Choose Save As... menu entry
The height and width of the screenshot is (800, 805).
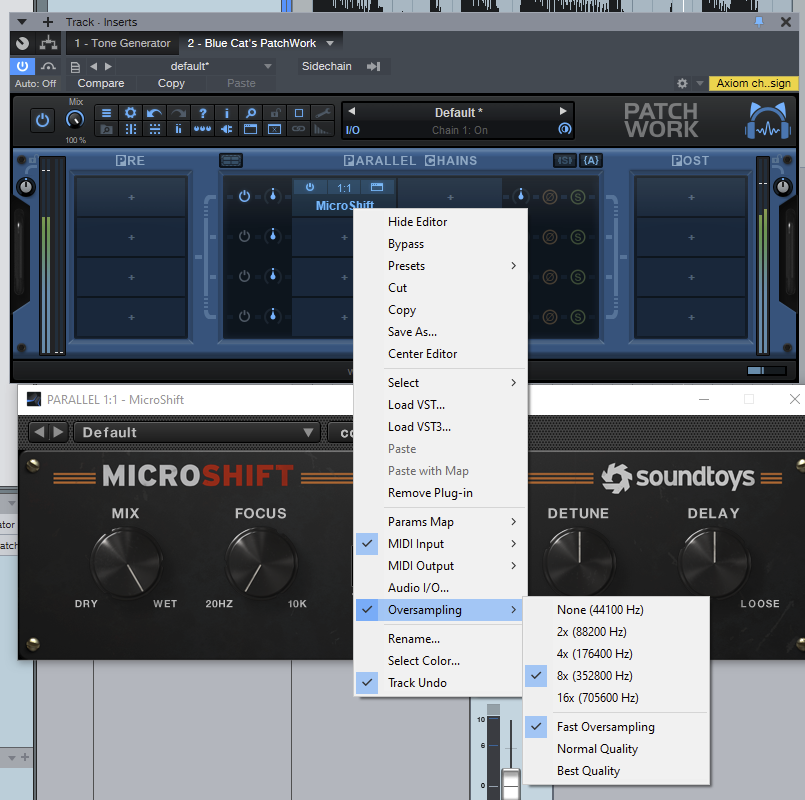click(441, 332)
